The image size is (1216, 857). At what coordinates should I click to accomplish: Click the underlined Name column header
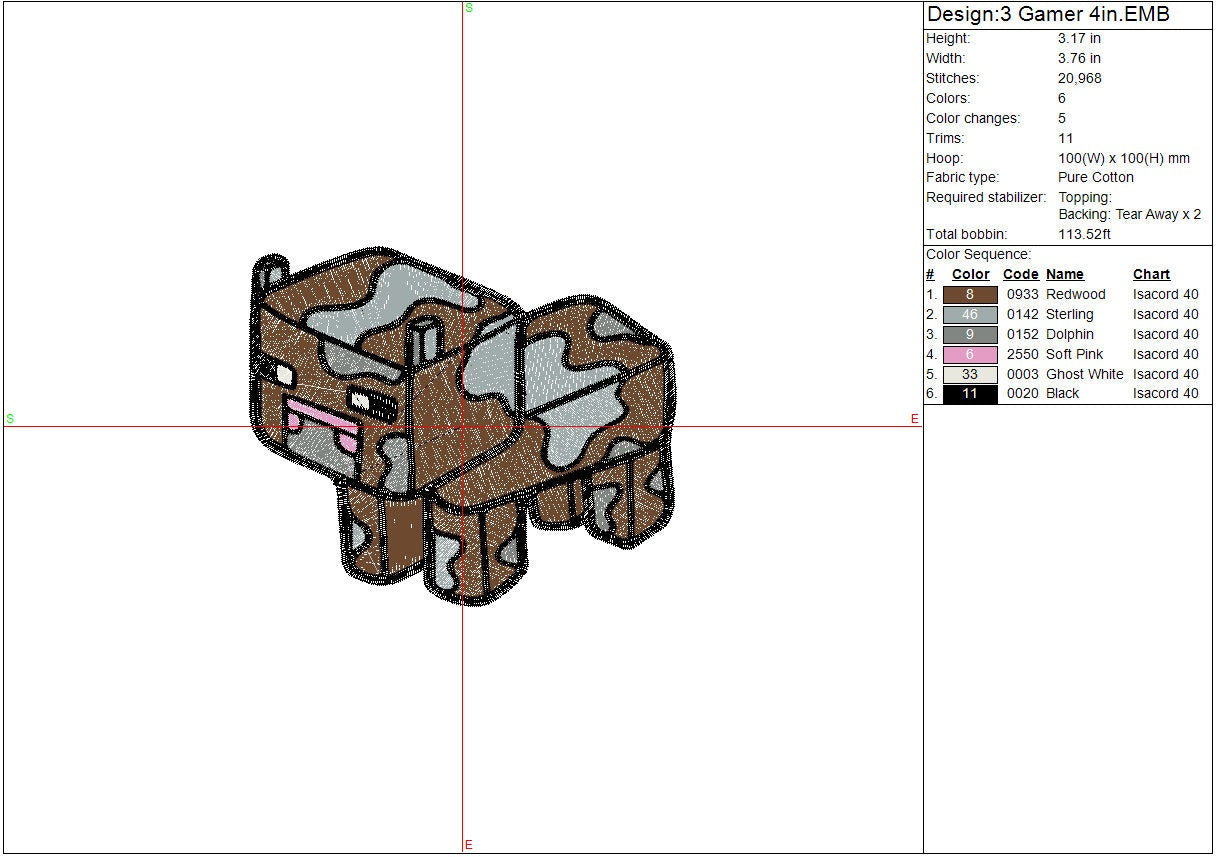point(1064,274)
